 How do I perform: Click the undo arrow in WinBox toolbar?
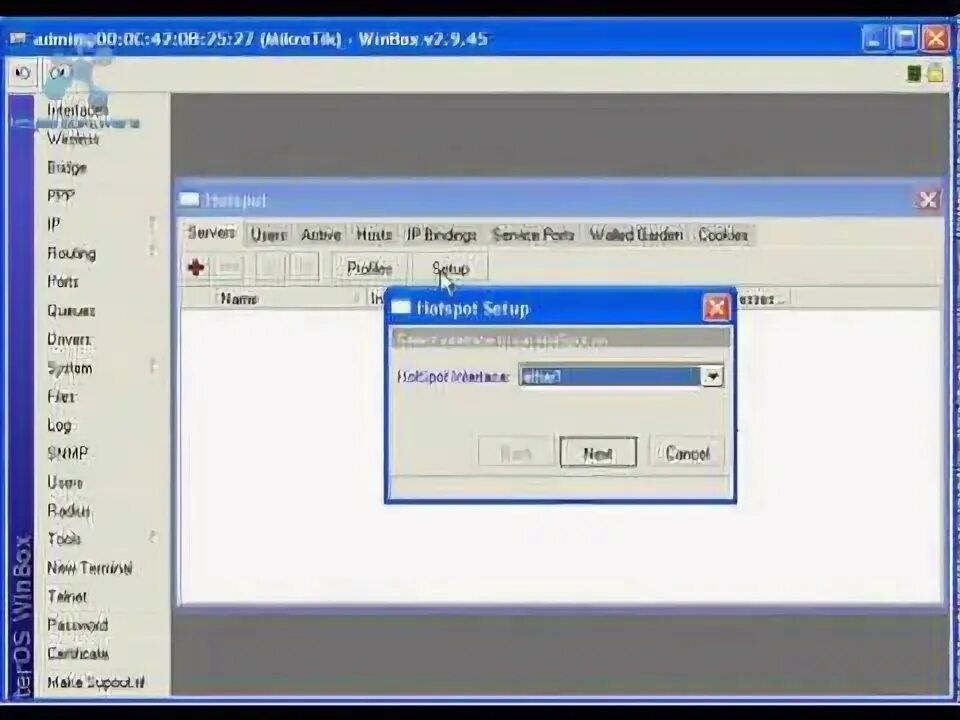pos(23,74)
